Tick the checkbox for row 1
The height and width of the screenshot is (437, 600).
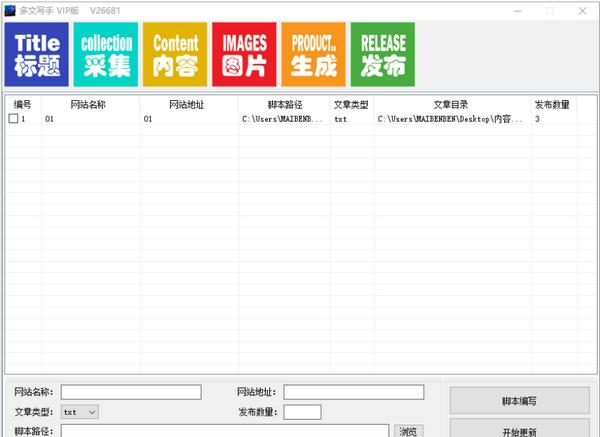pos(13,119)
